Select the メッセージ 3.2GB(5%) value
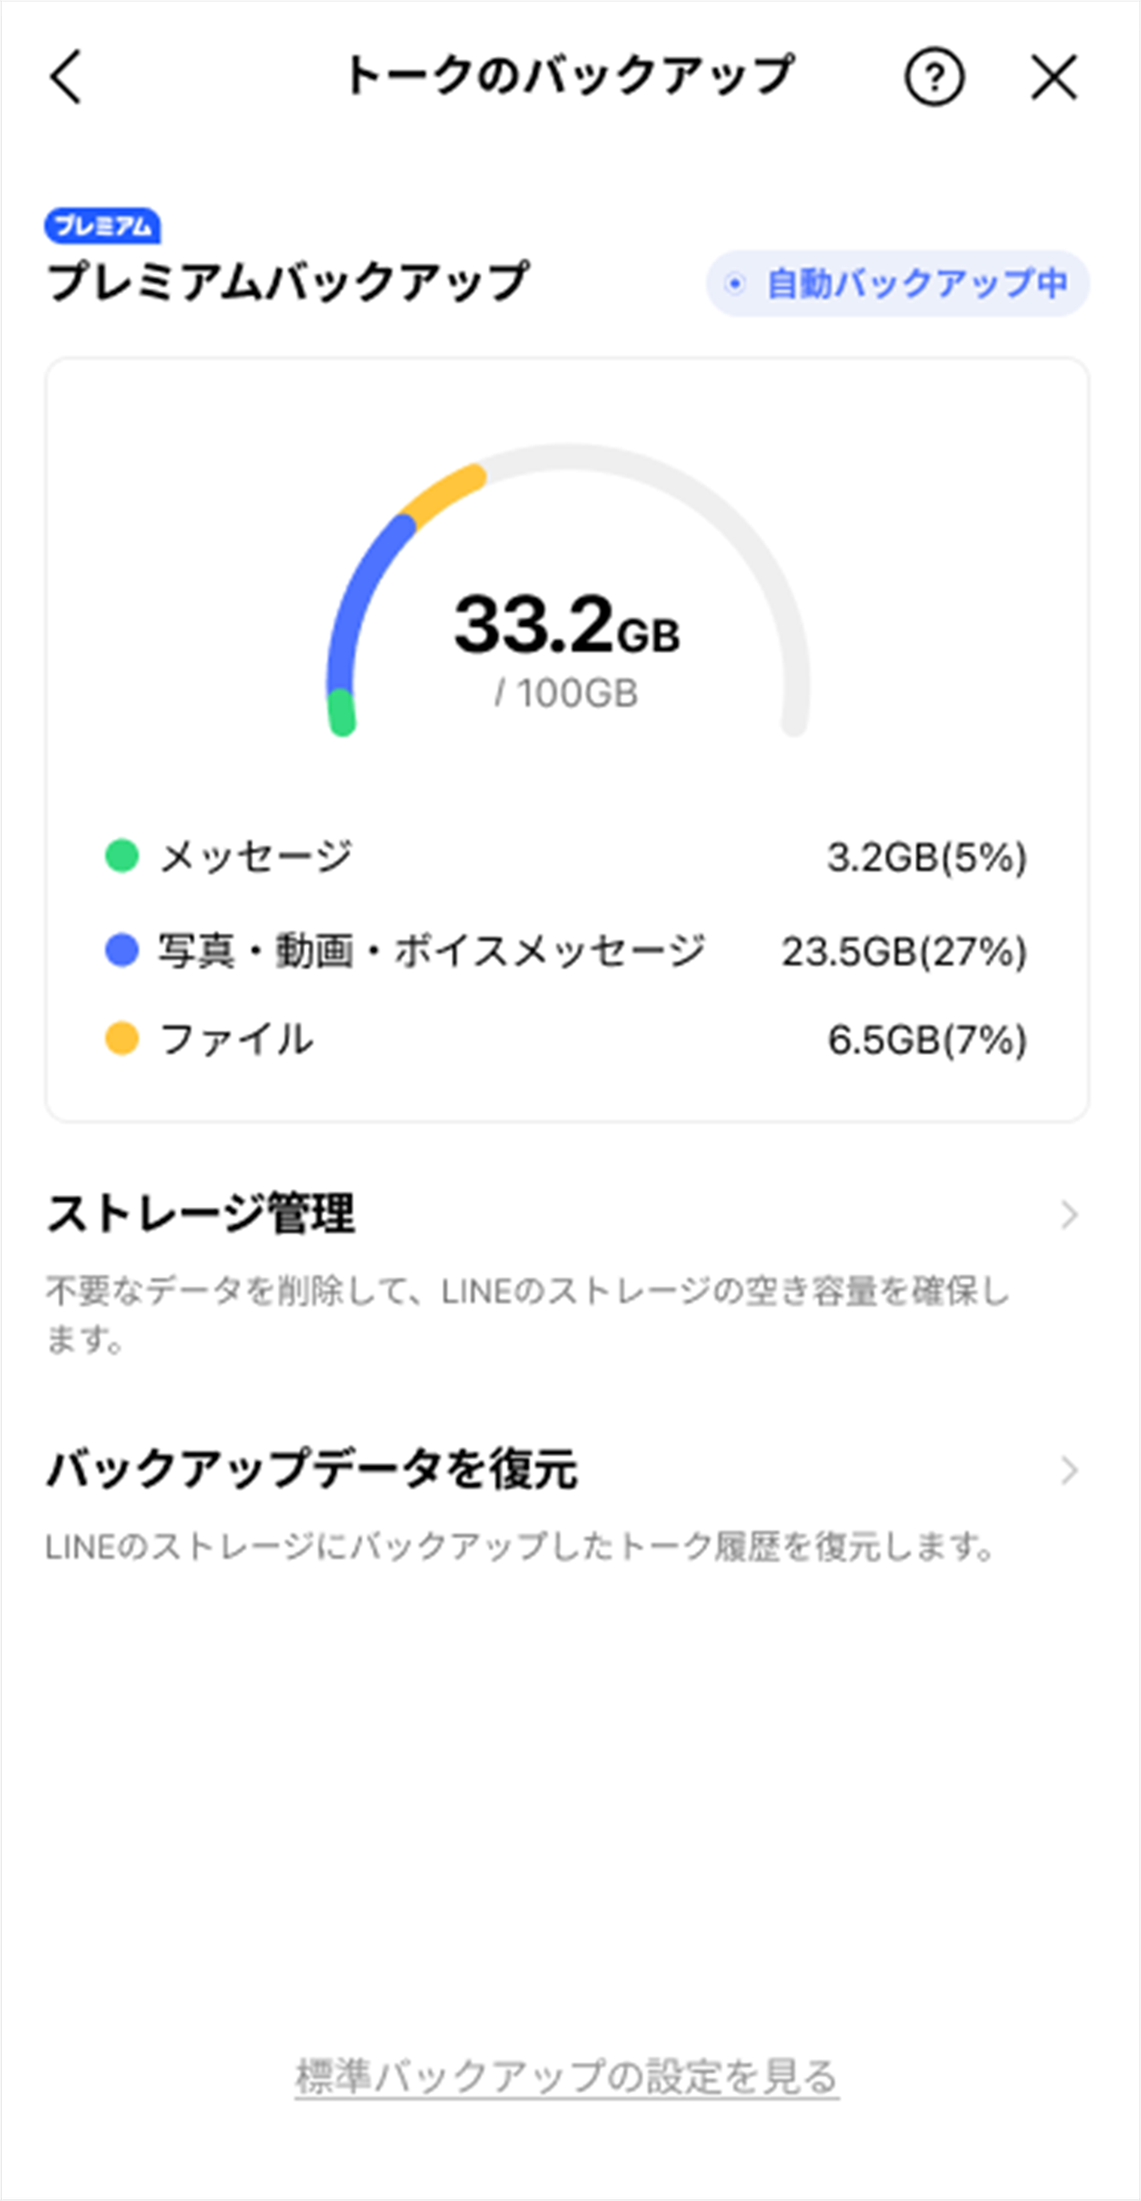This screenshot has width=1141, height=2201. 926,857
